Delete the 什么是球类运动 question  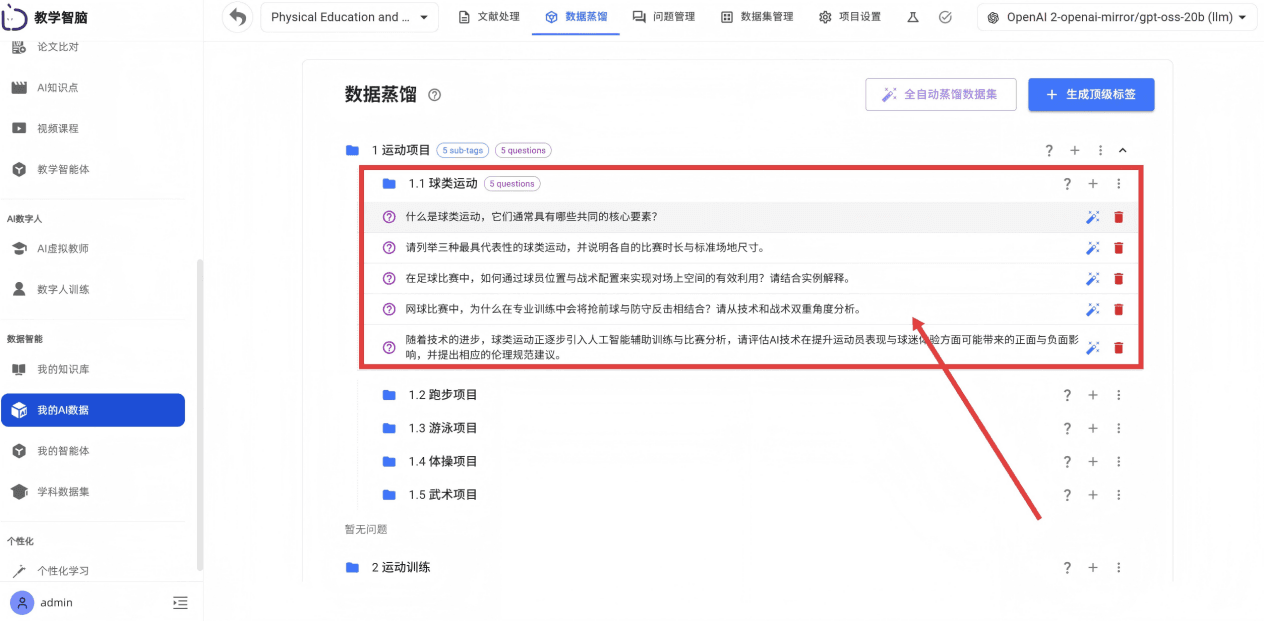[1119, 217]
